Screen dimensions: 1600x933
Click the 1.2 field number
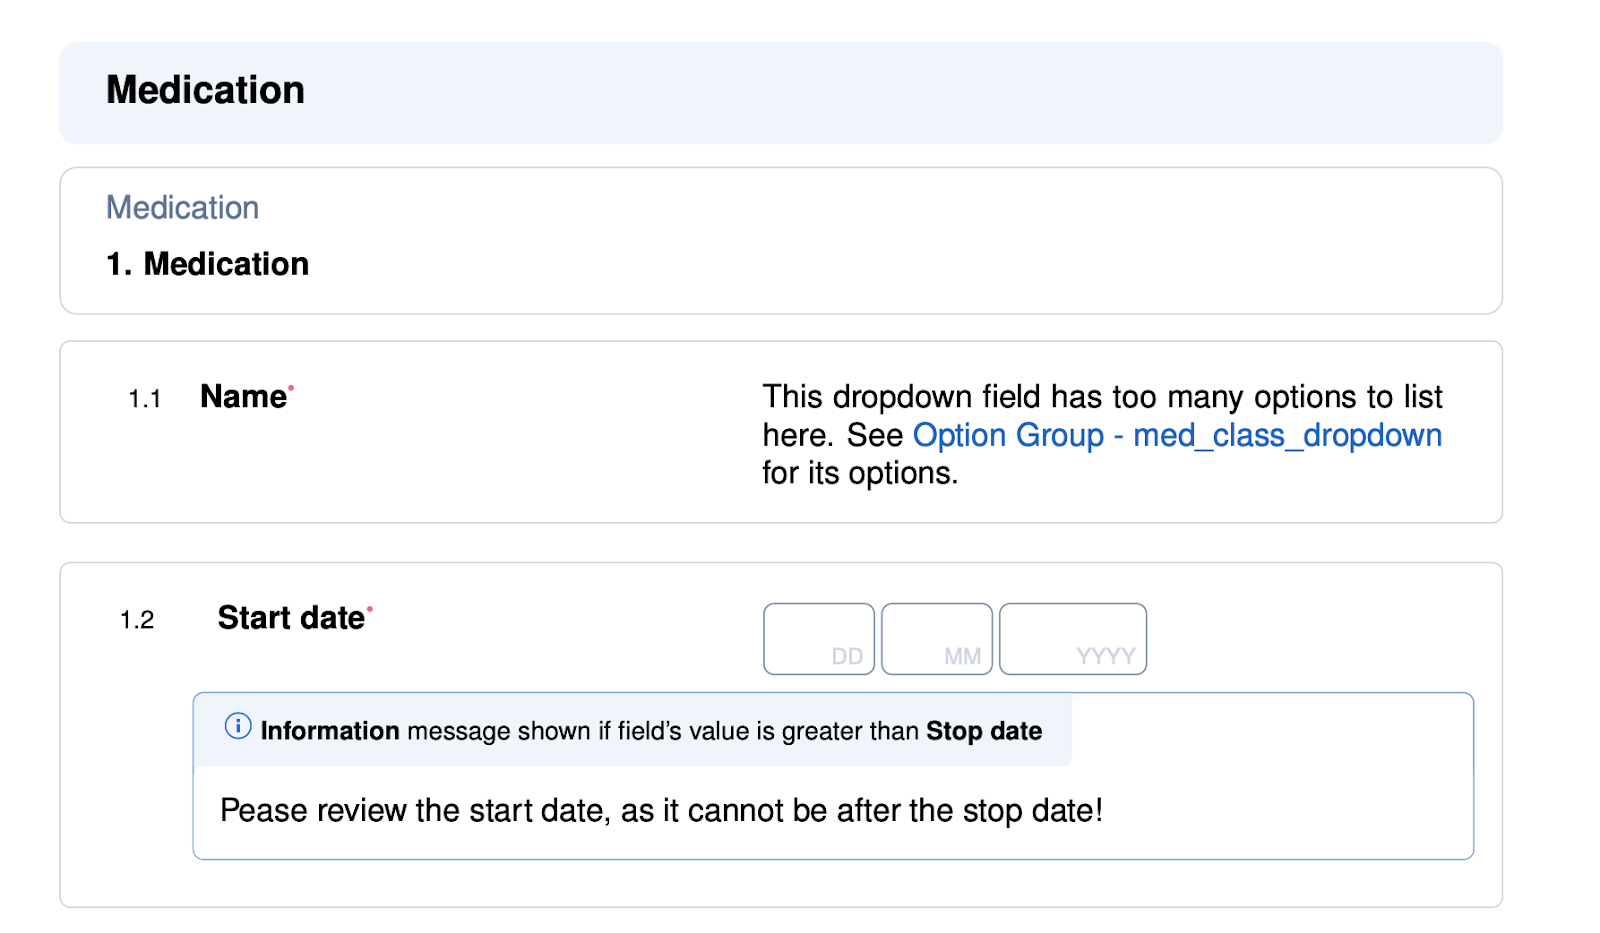(137, 620)
